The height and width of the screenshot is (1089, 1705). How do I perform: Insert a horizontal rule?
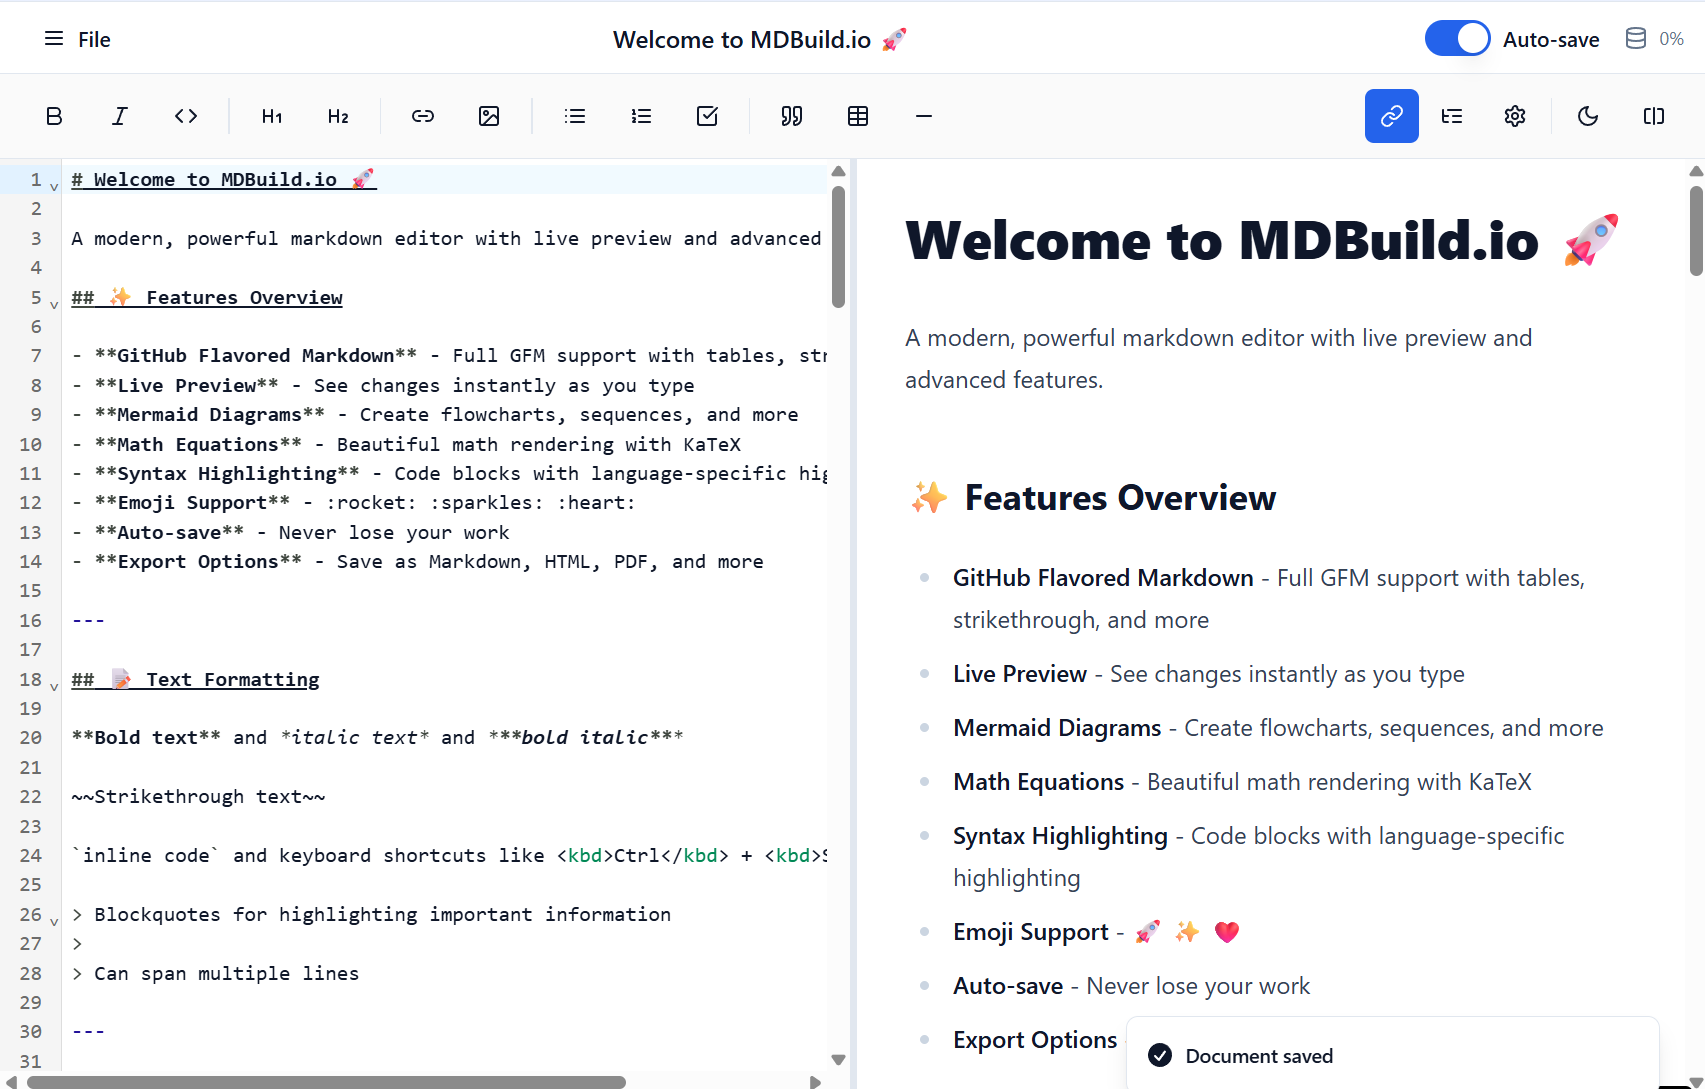[923, 116]
